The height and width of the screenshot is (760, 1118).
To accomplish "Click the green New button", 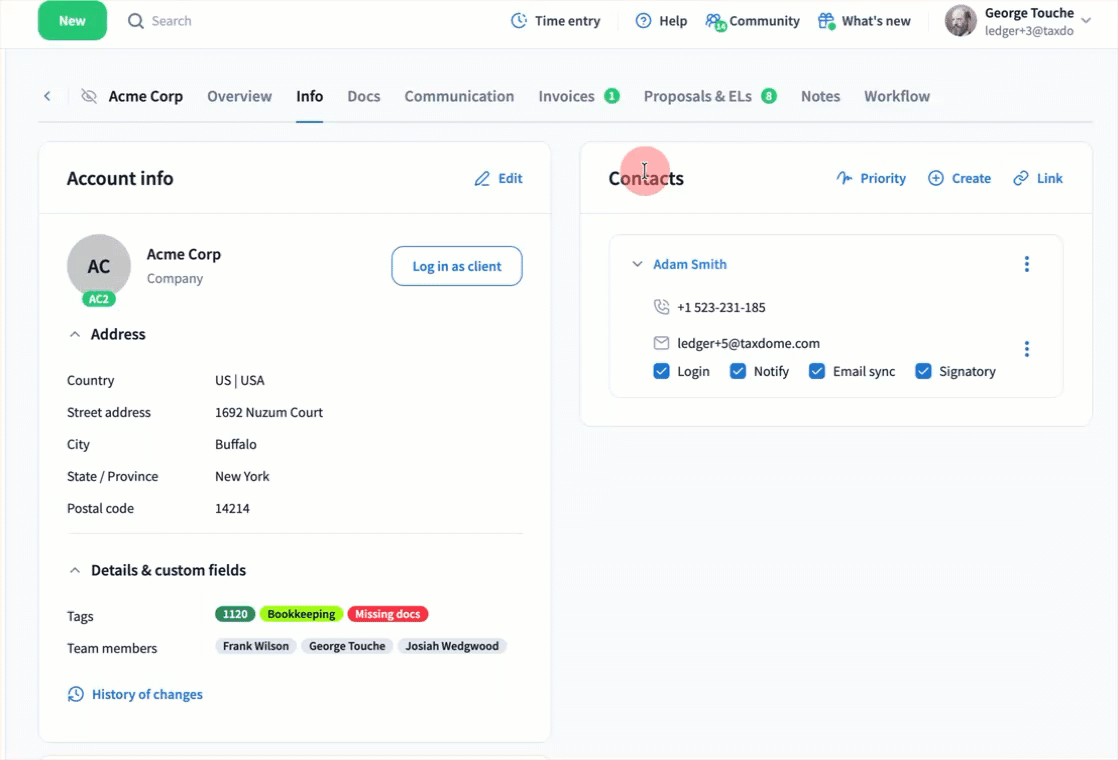I will (x=72, y=20).
